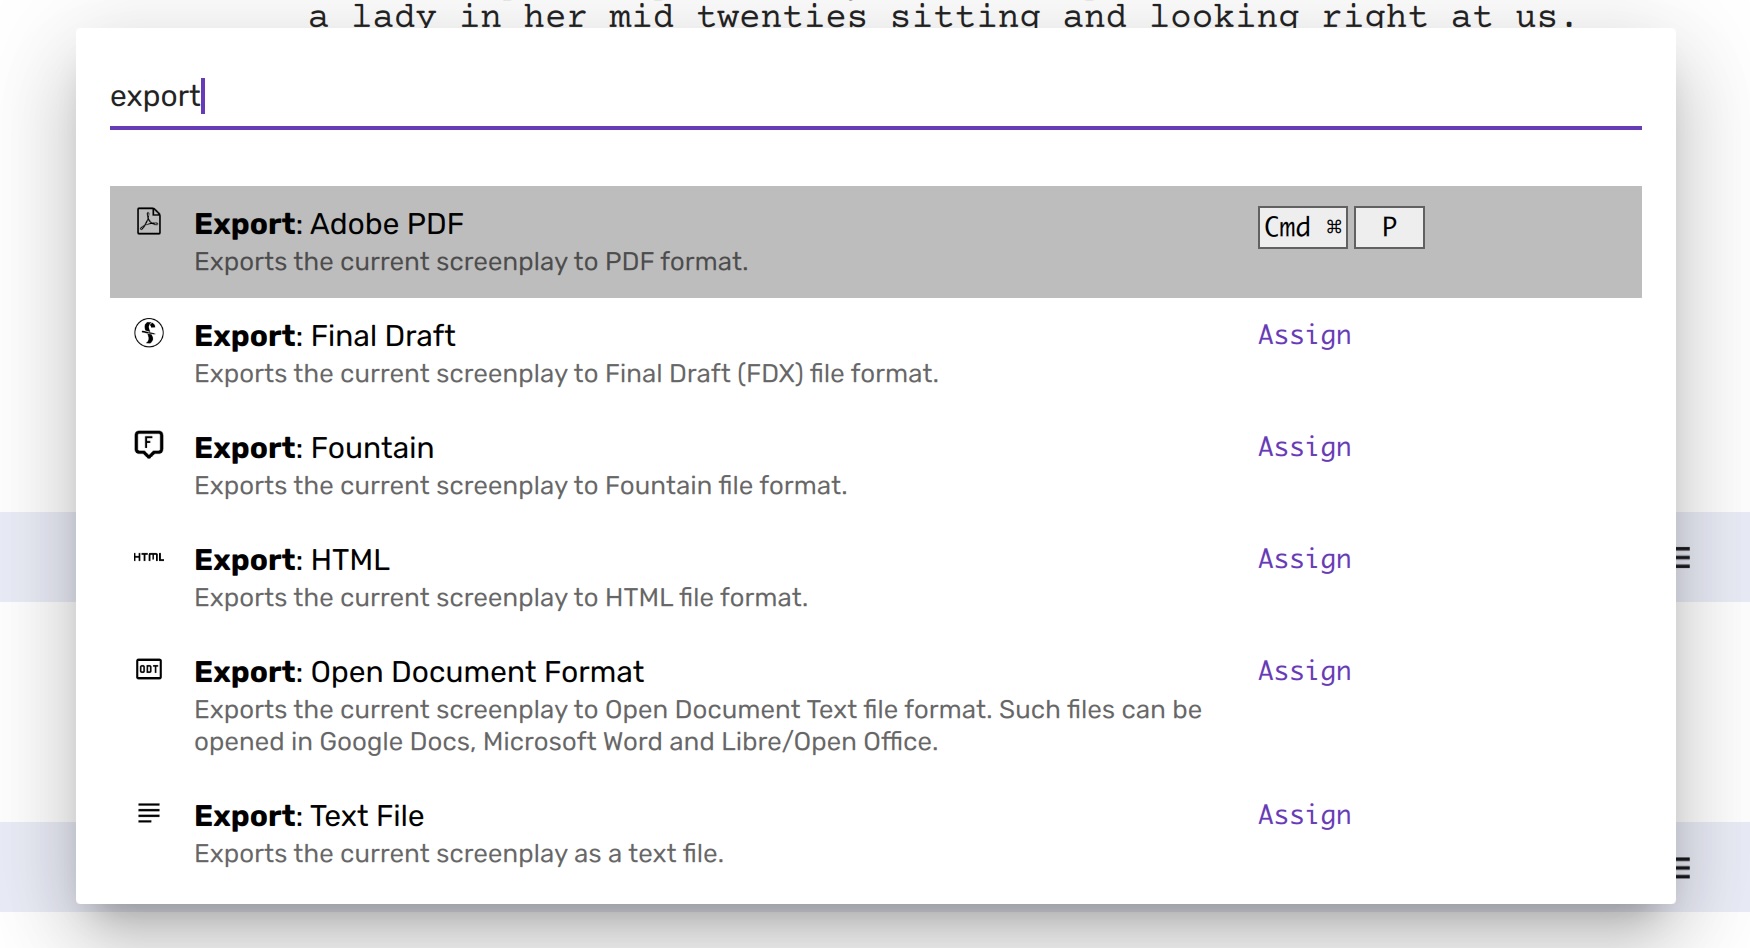Select the Export: Text File title
This screenshot has width=1750, height=948.
(x=309, y=816)
